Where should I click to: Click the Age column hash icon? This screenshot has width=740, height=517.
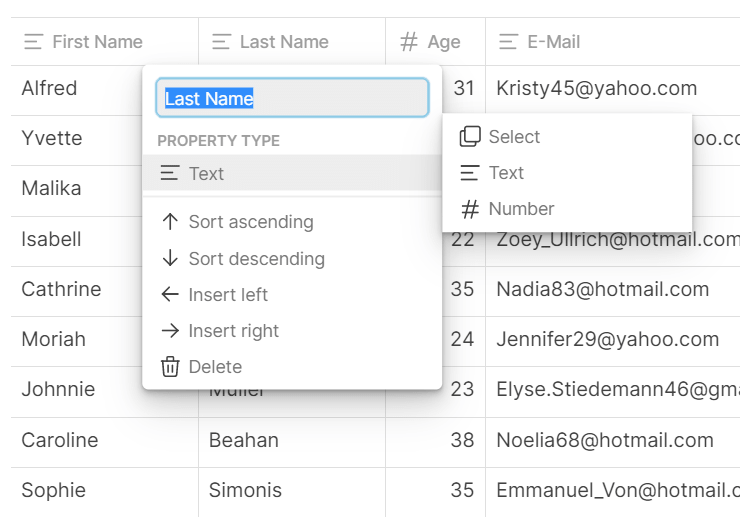(x=409, y=42)
